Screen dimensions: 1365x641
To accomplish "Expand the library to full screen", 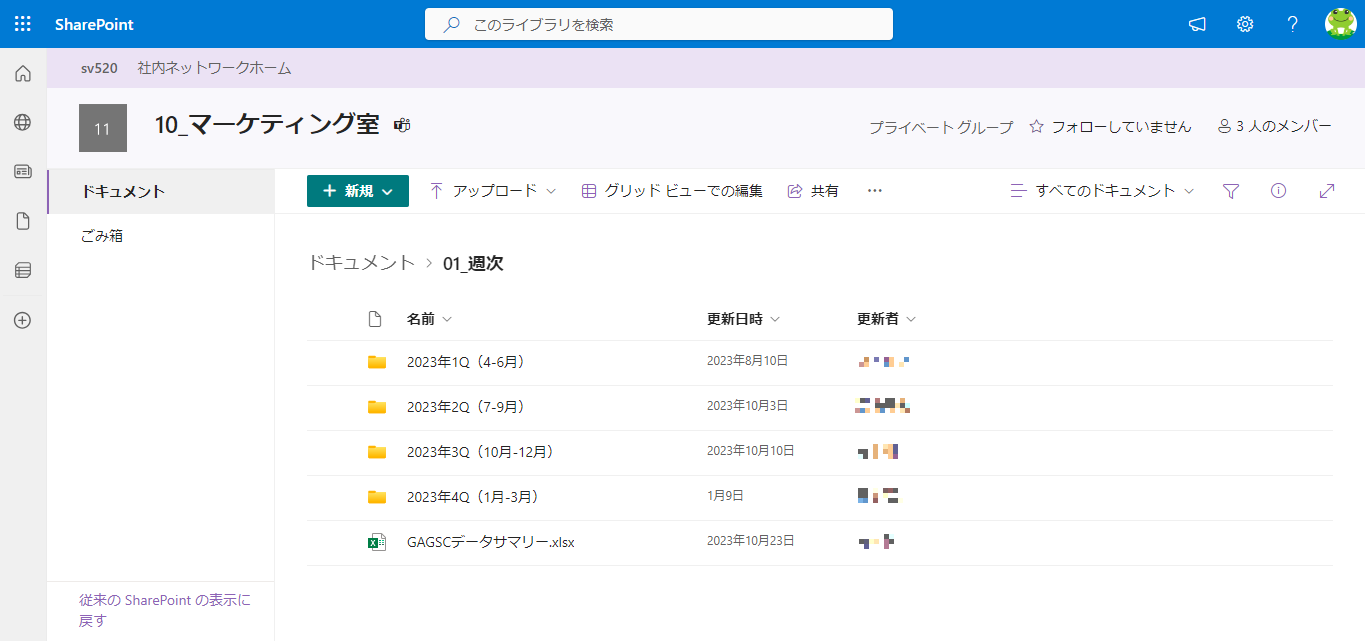I will tap(1327, 190).
